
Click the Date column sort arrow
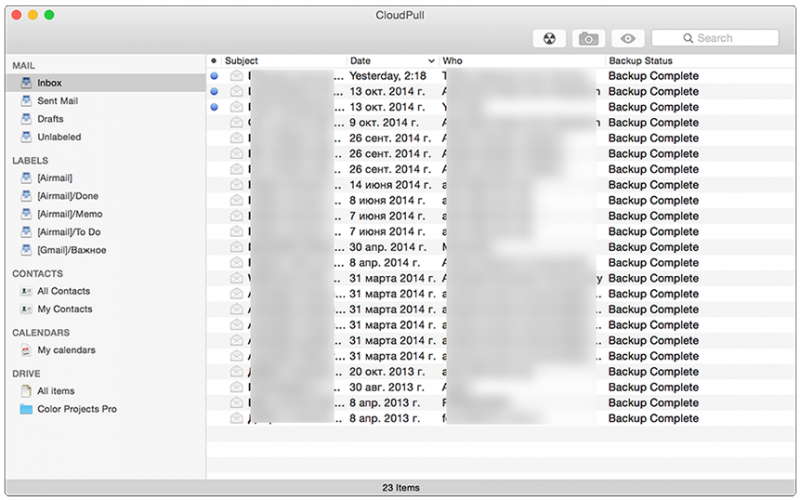tap(431, 61)
